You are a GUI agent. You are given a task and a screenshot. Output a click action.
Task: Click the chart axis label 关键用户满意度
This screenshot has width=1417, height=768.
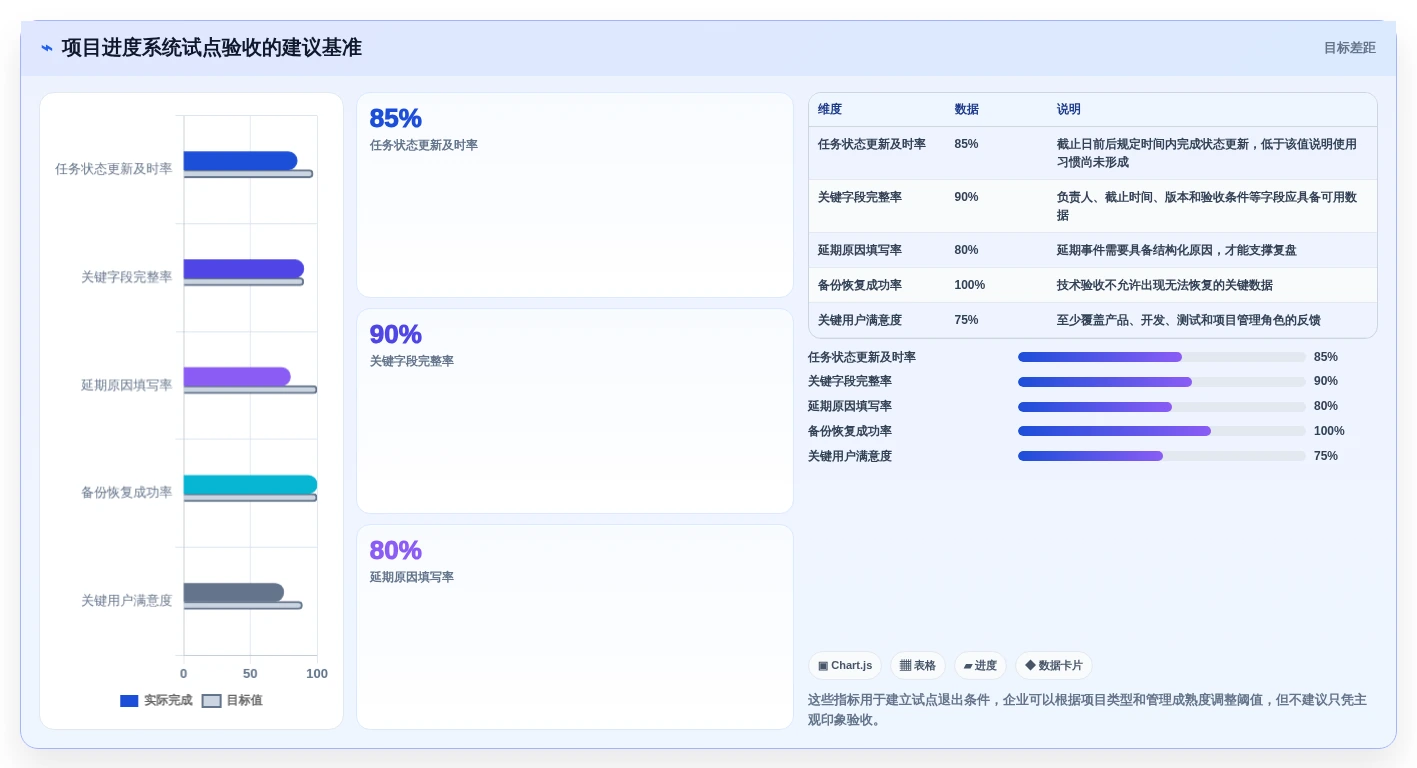pos(126,601)
